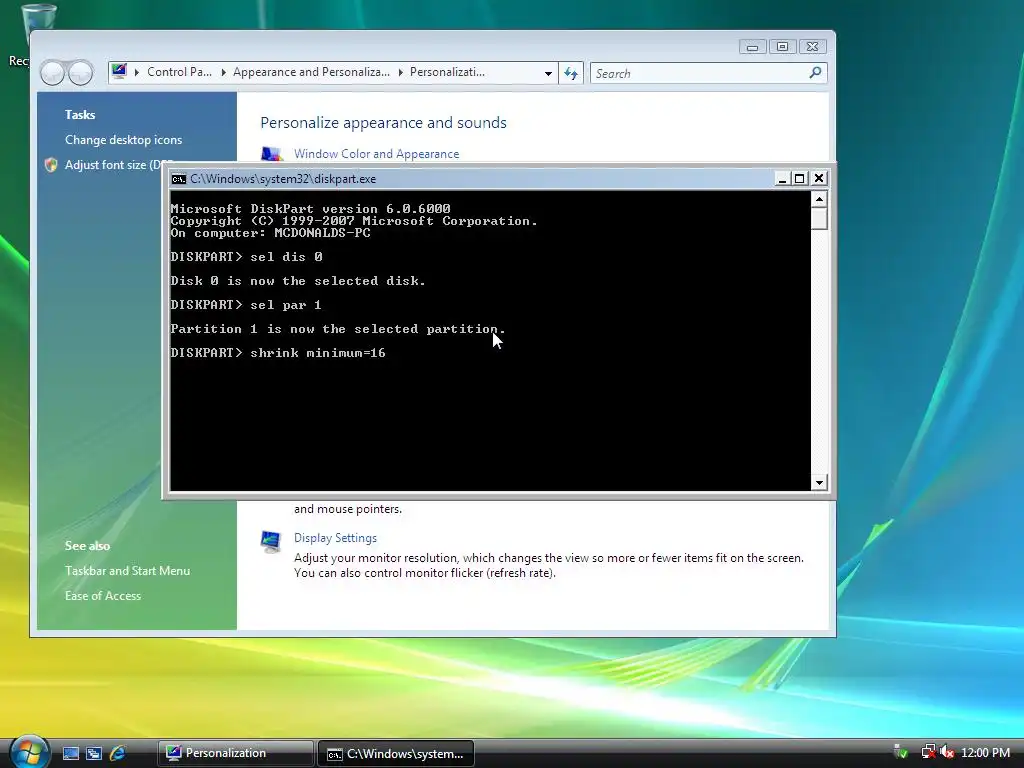
Task: Click "On computer: MCDONALDS-PC" line
Action: [x=270, y=233]
